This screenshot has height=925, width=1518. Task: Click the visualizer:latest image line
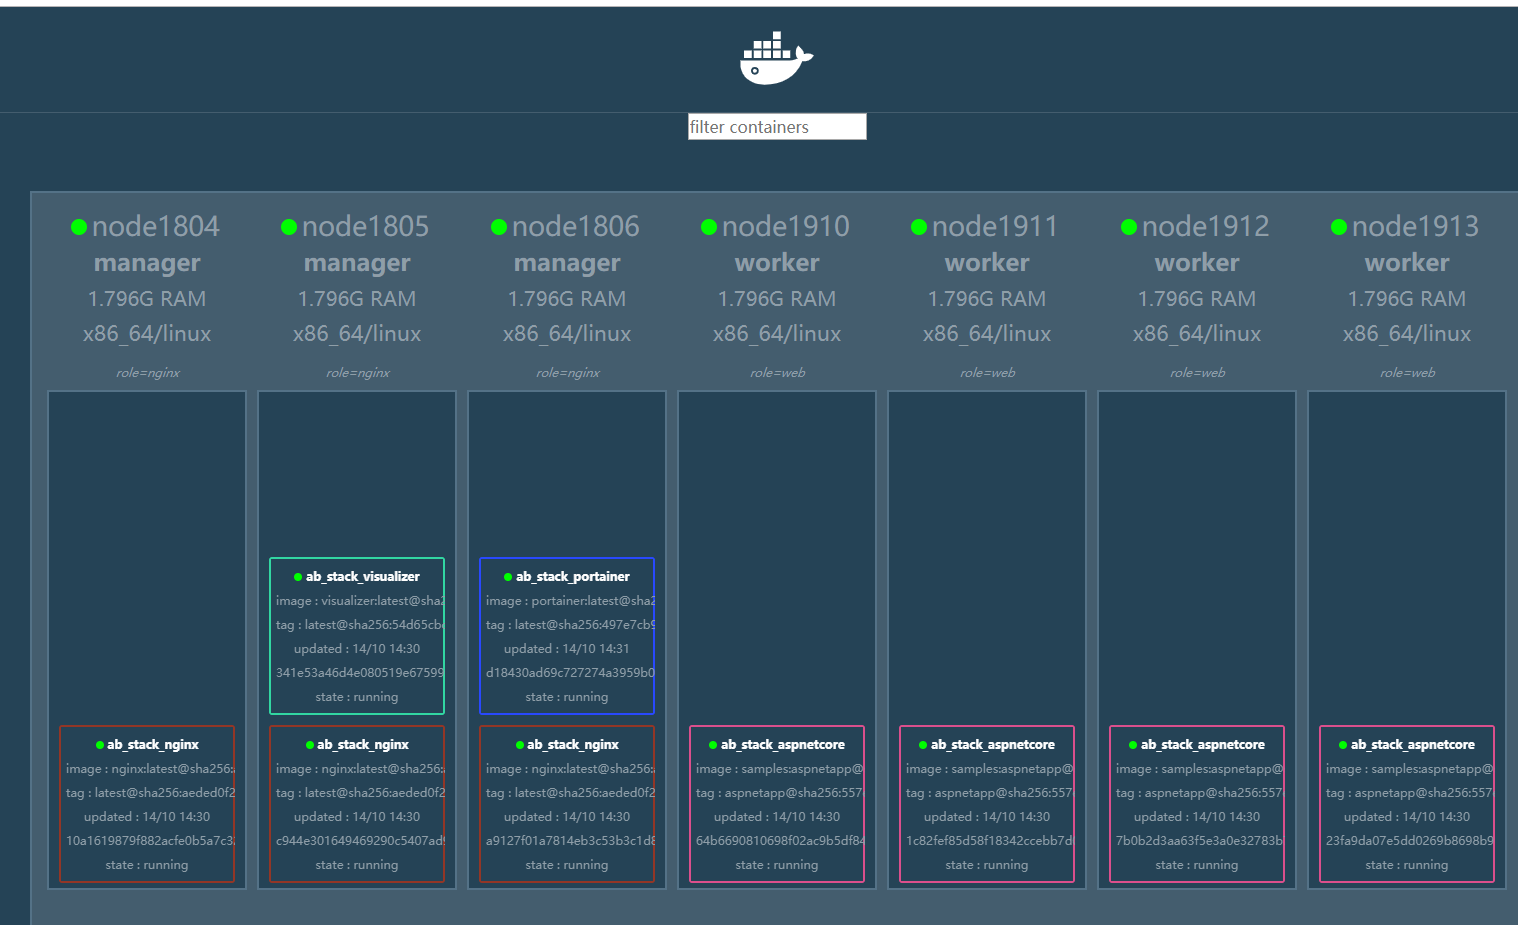coord(359,601)
